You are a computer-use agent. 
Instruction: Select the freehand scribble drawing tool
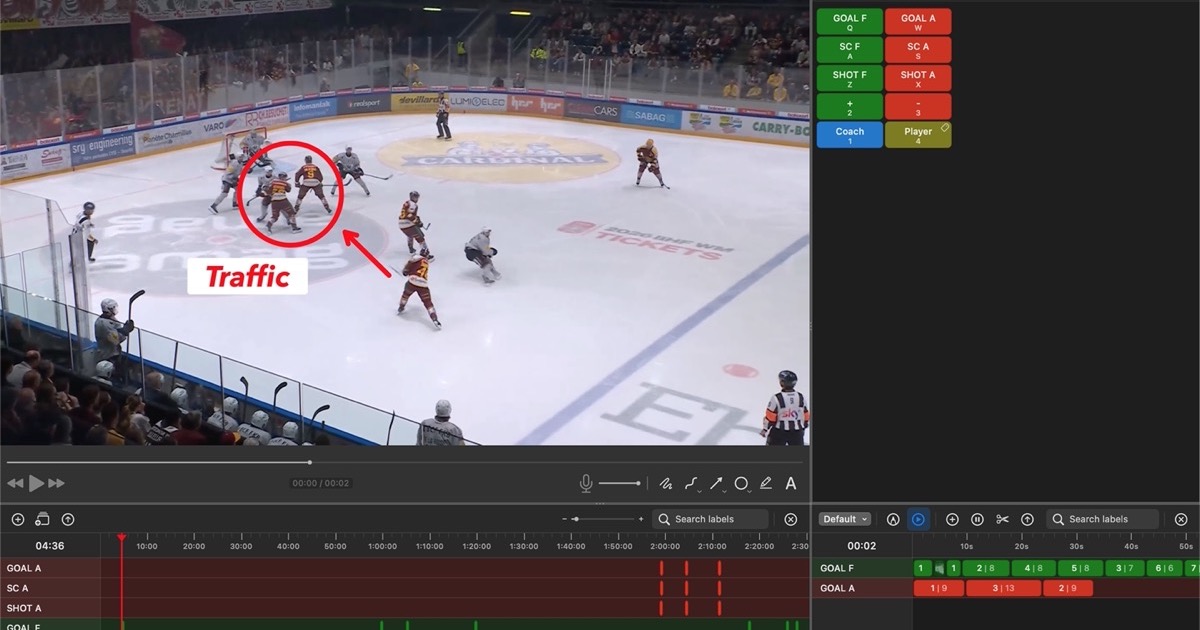tap(666, 483)
